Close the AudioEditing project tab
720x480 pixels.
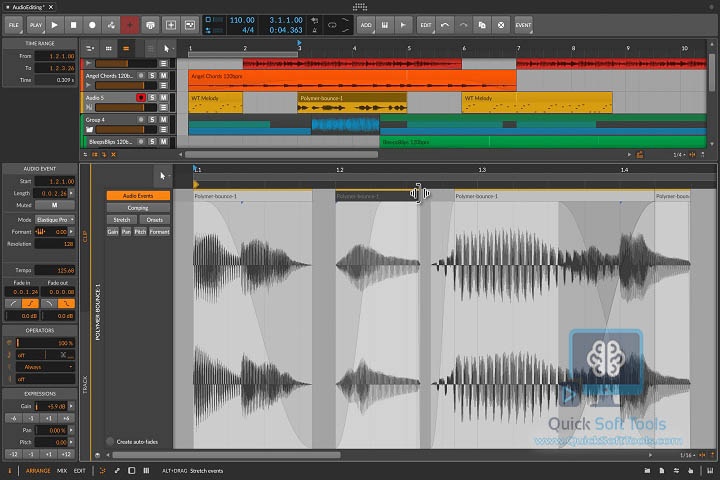coord(51,7)
